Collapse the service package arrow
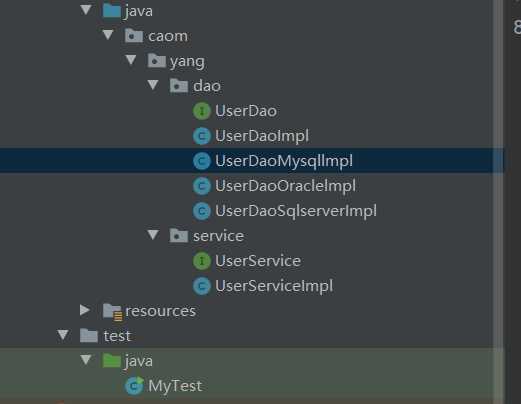 click(x=153, y=235)
